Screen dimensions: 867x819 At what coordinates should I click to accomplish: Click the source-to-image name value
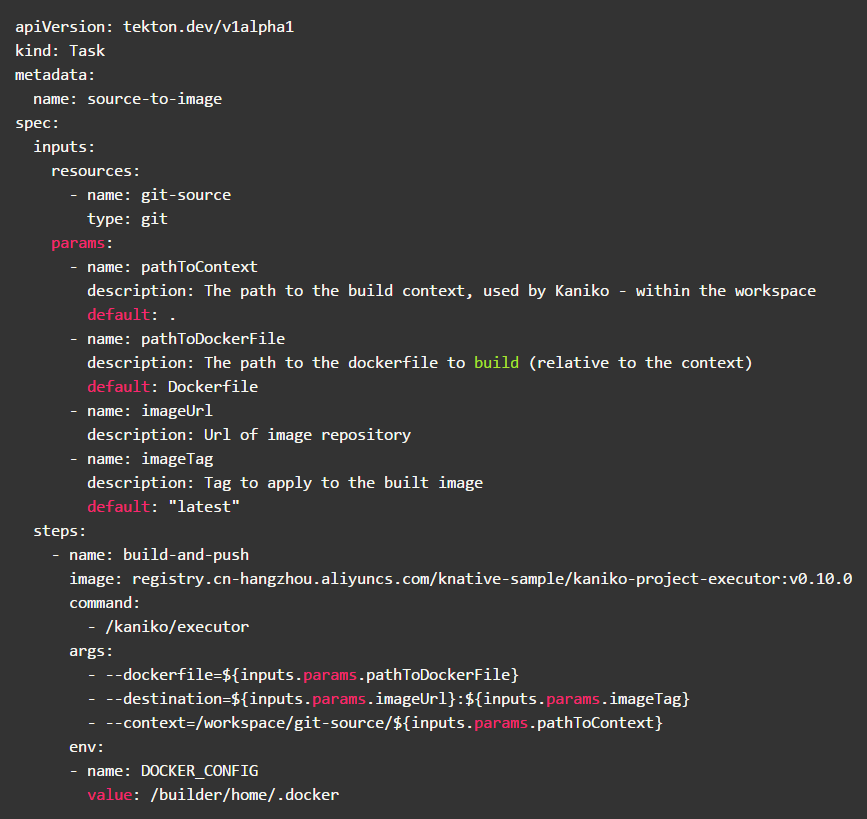pyautogui.click(x=154, y=99)
